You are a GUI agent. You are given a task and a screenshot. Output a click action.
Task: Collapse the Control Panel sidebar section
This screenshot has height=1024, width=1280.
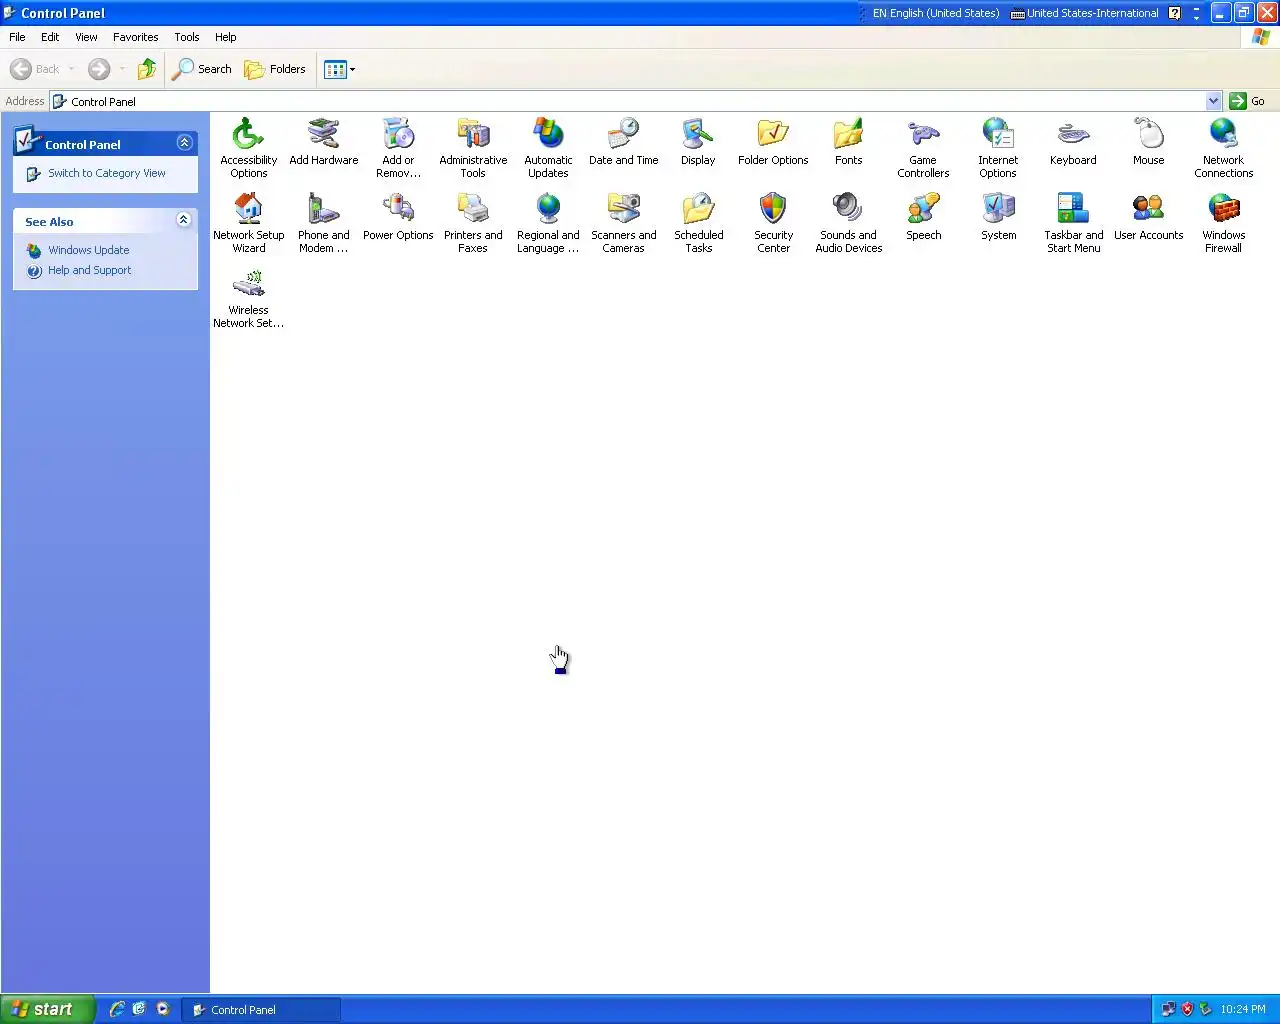(x=184, y=143)
